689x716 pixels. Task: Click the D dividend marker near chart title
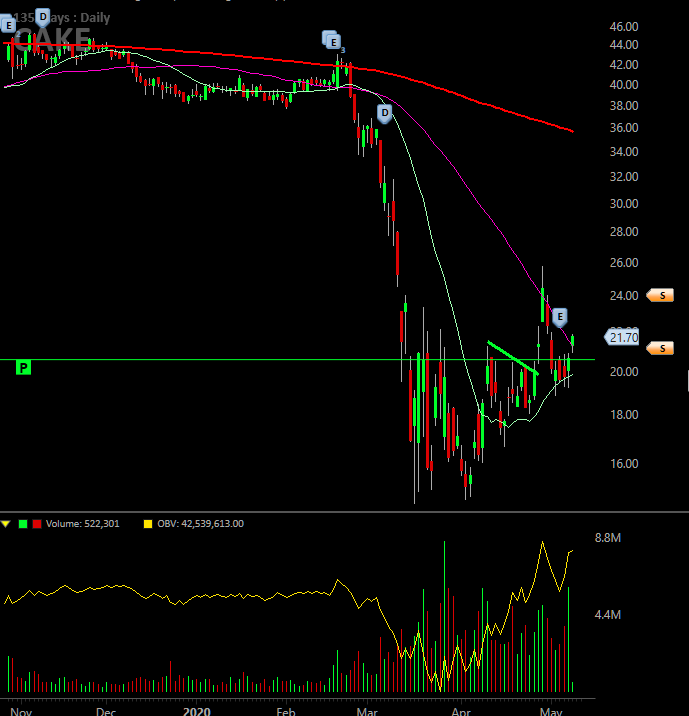(43, 17)
